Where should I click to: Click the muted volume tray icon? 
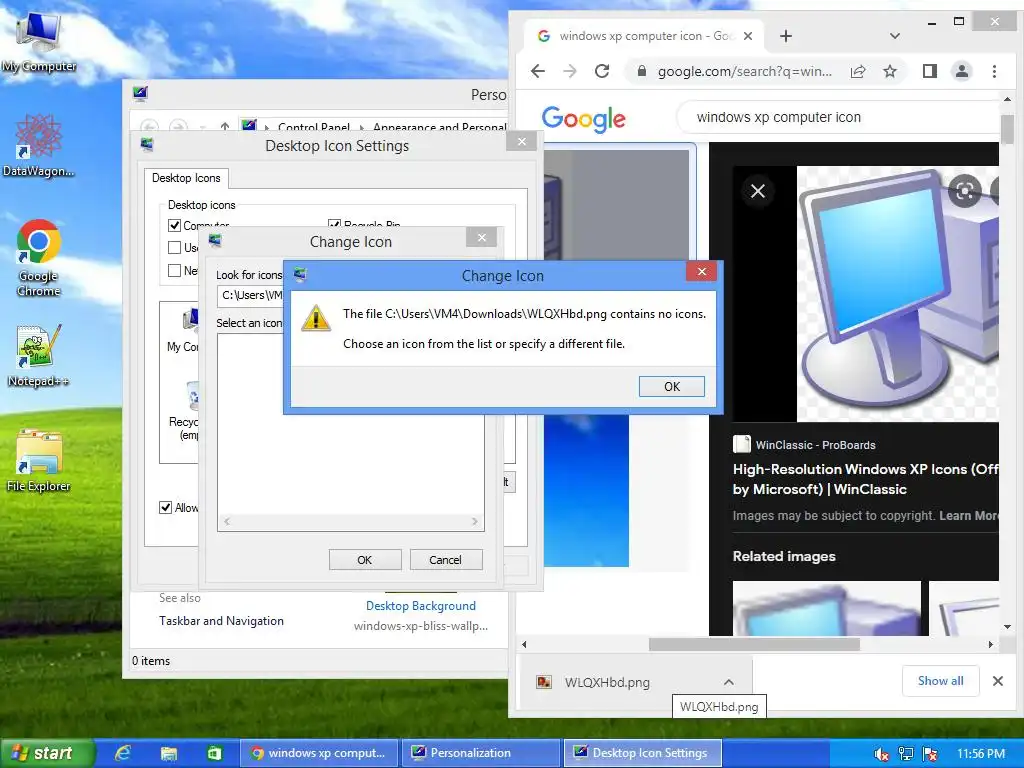[x=881, y=754]
